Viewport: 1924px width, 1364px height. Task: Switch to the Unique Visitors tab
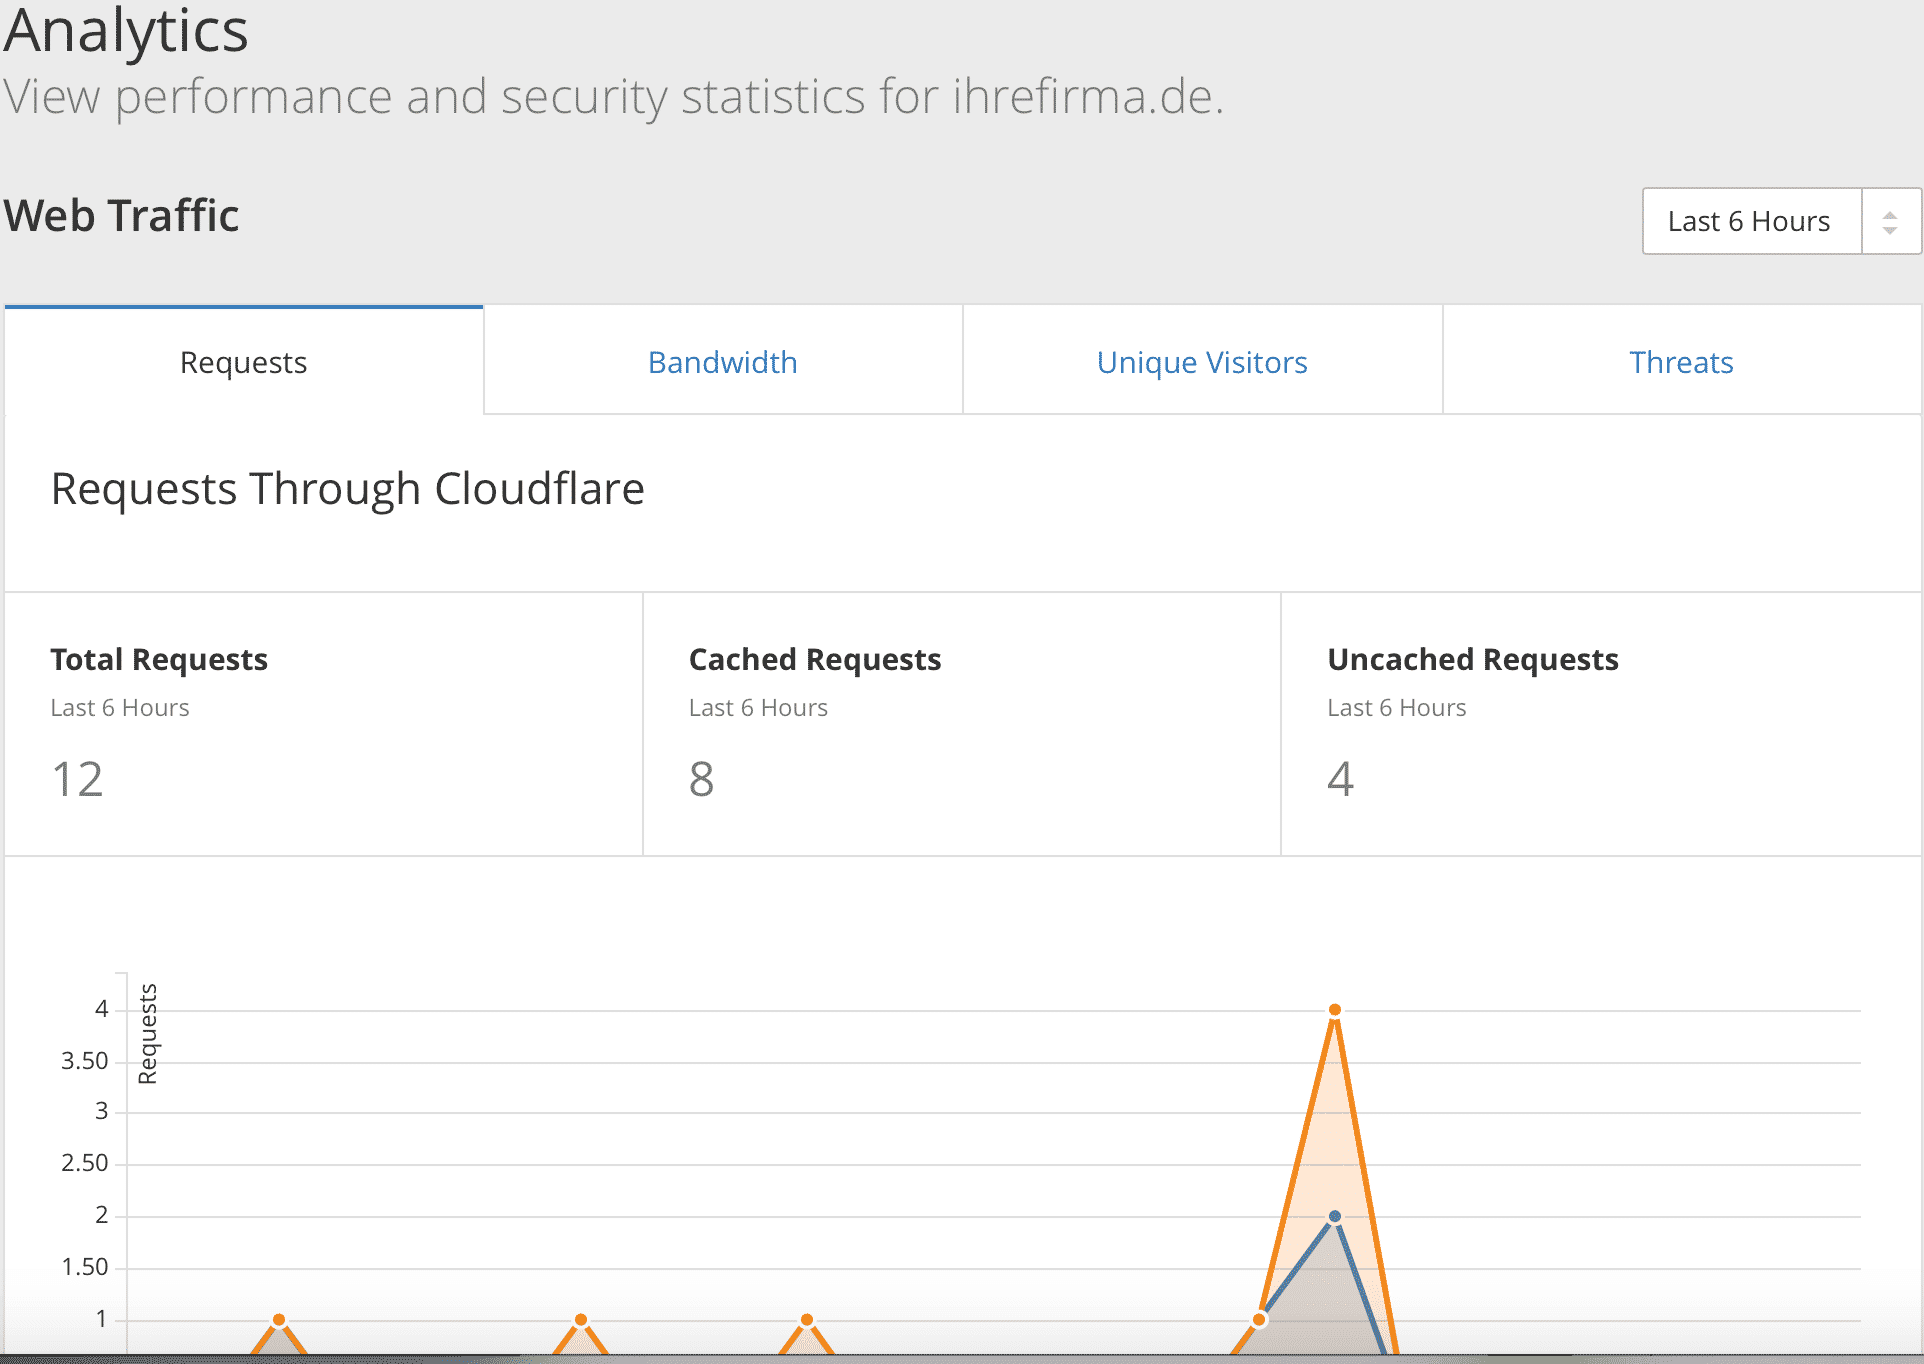tap(1202, 362)
